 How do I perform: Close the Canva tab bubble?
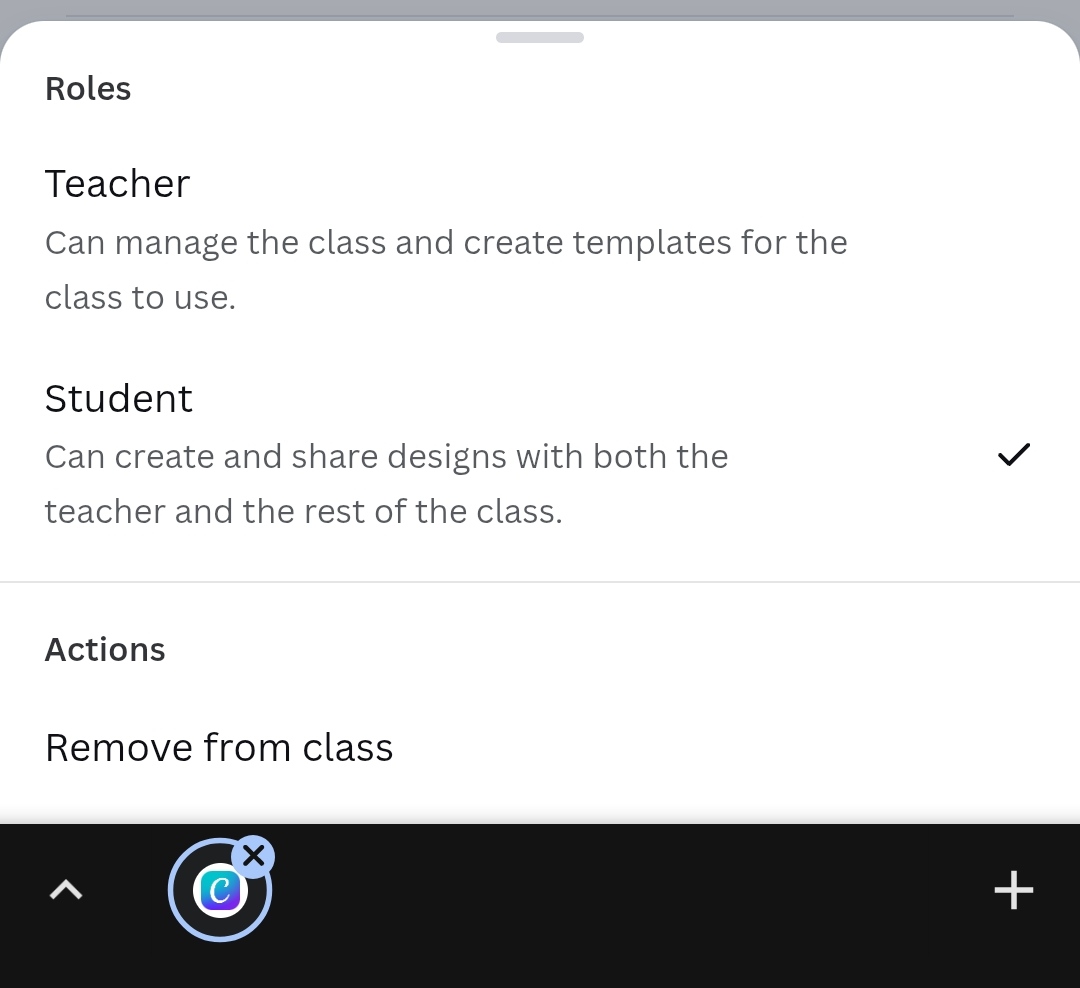(x=254, y=856)
